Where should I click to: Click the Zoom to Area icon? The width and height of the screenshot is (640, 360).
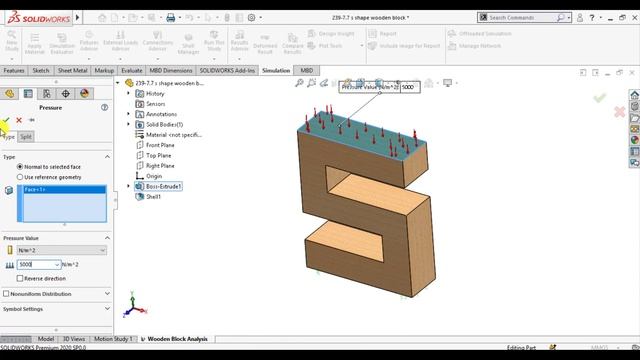pos(312,83)
